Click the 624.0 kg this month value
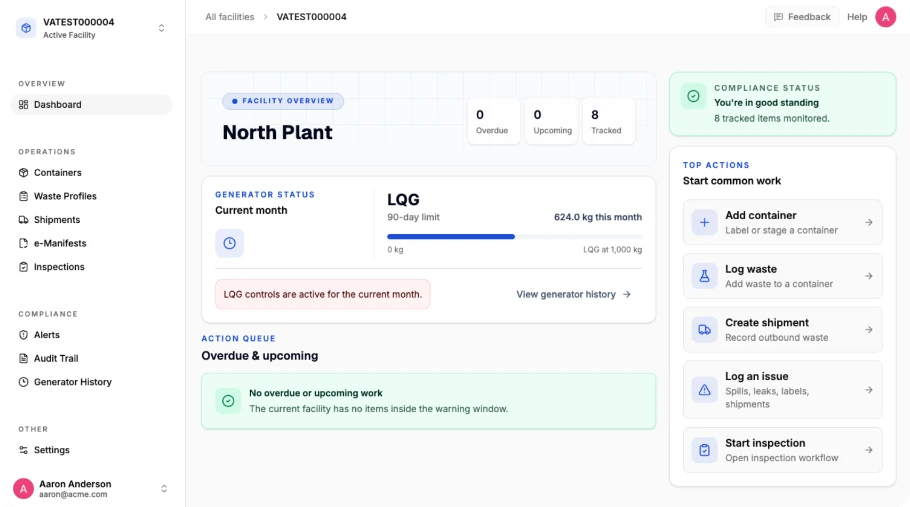 598,217
